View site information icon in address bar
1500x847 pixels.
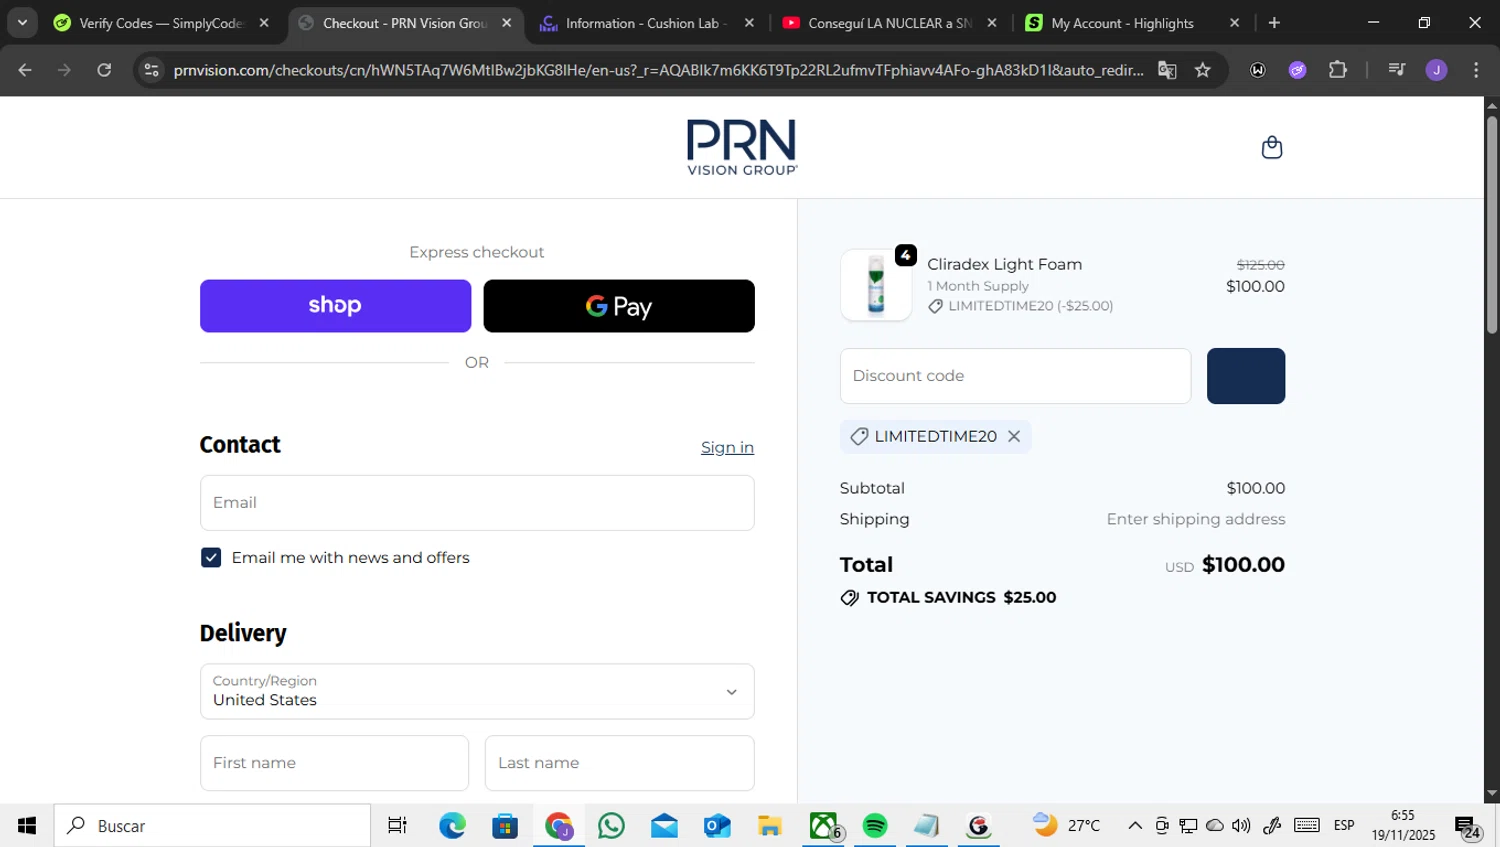point(151,70)
